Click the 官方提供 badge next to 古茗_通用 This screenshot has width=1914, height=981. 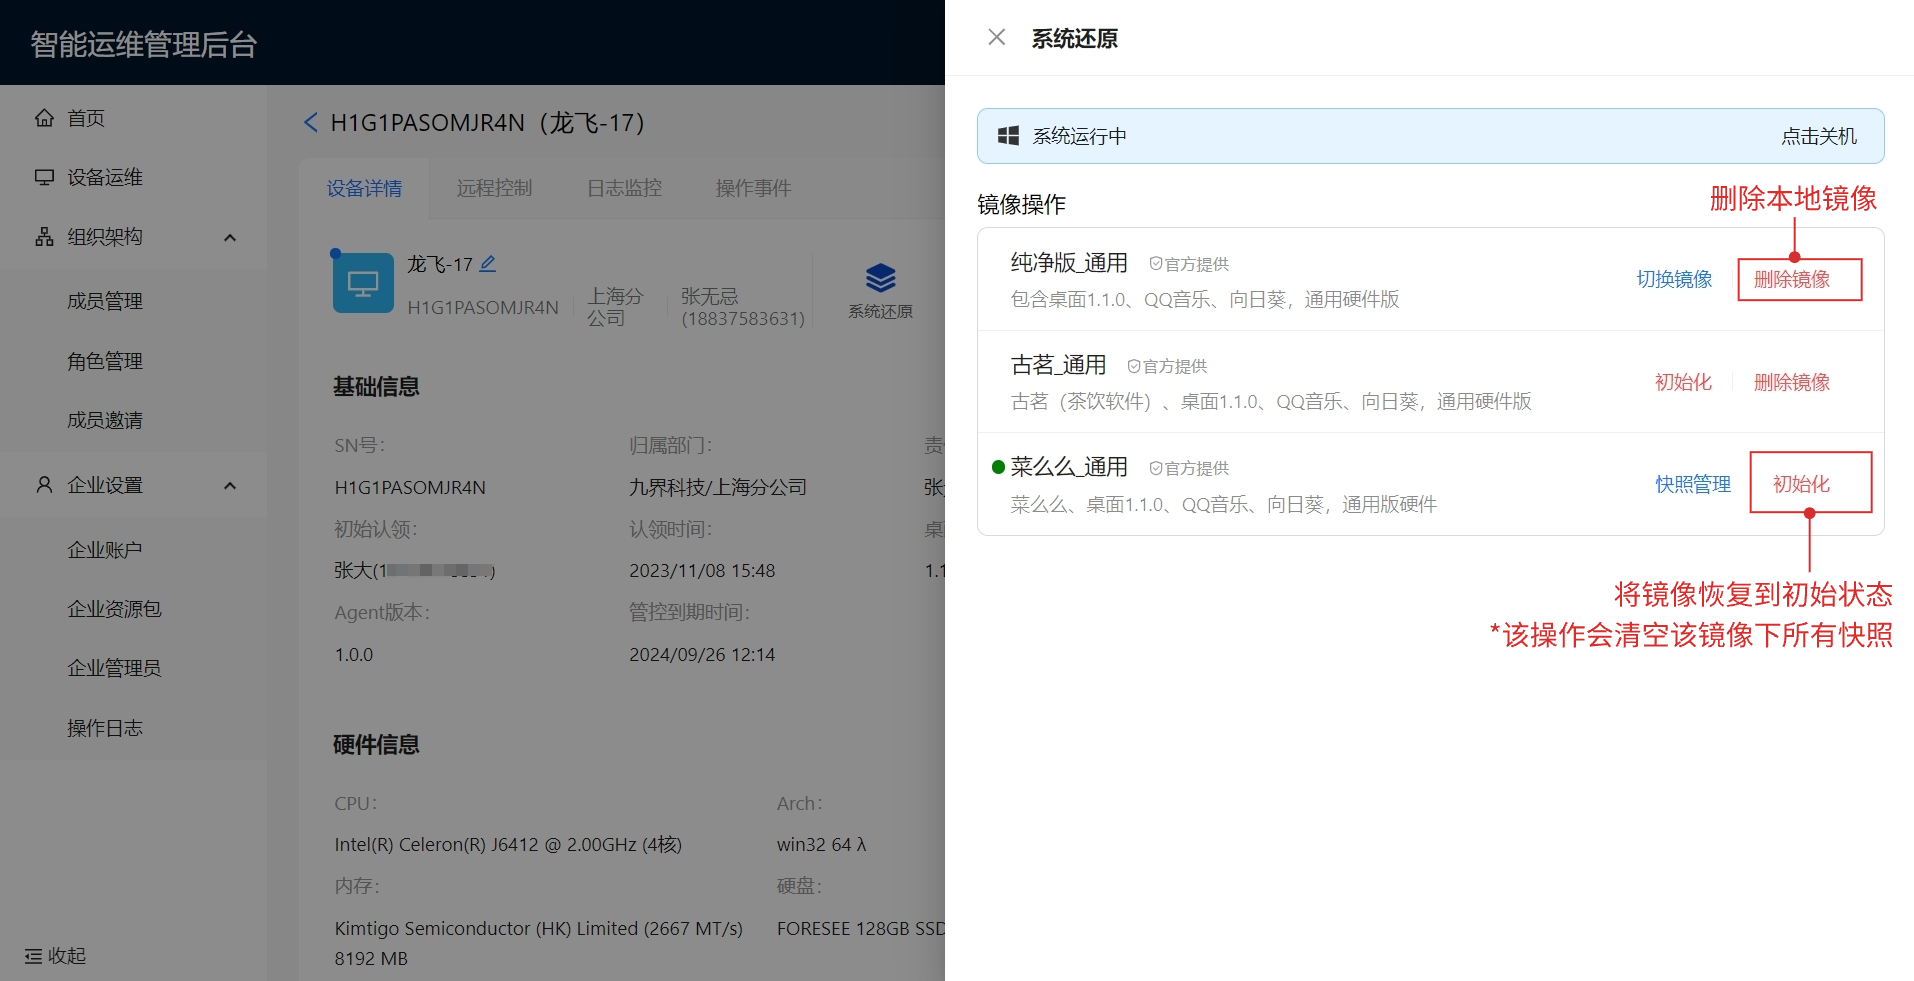click(x=1167, y=366)
